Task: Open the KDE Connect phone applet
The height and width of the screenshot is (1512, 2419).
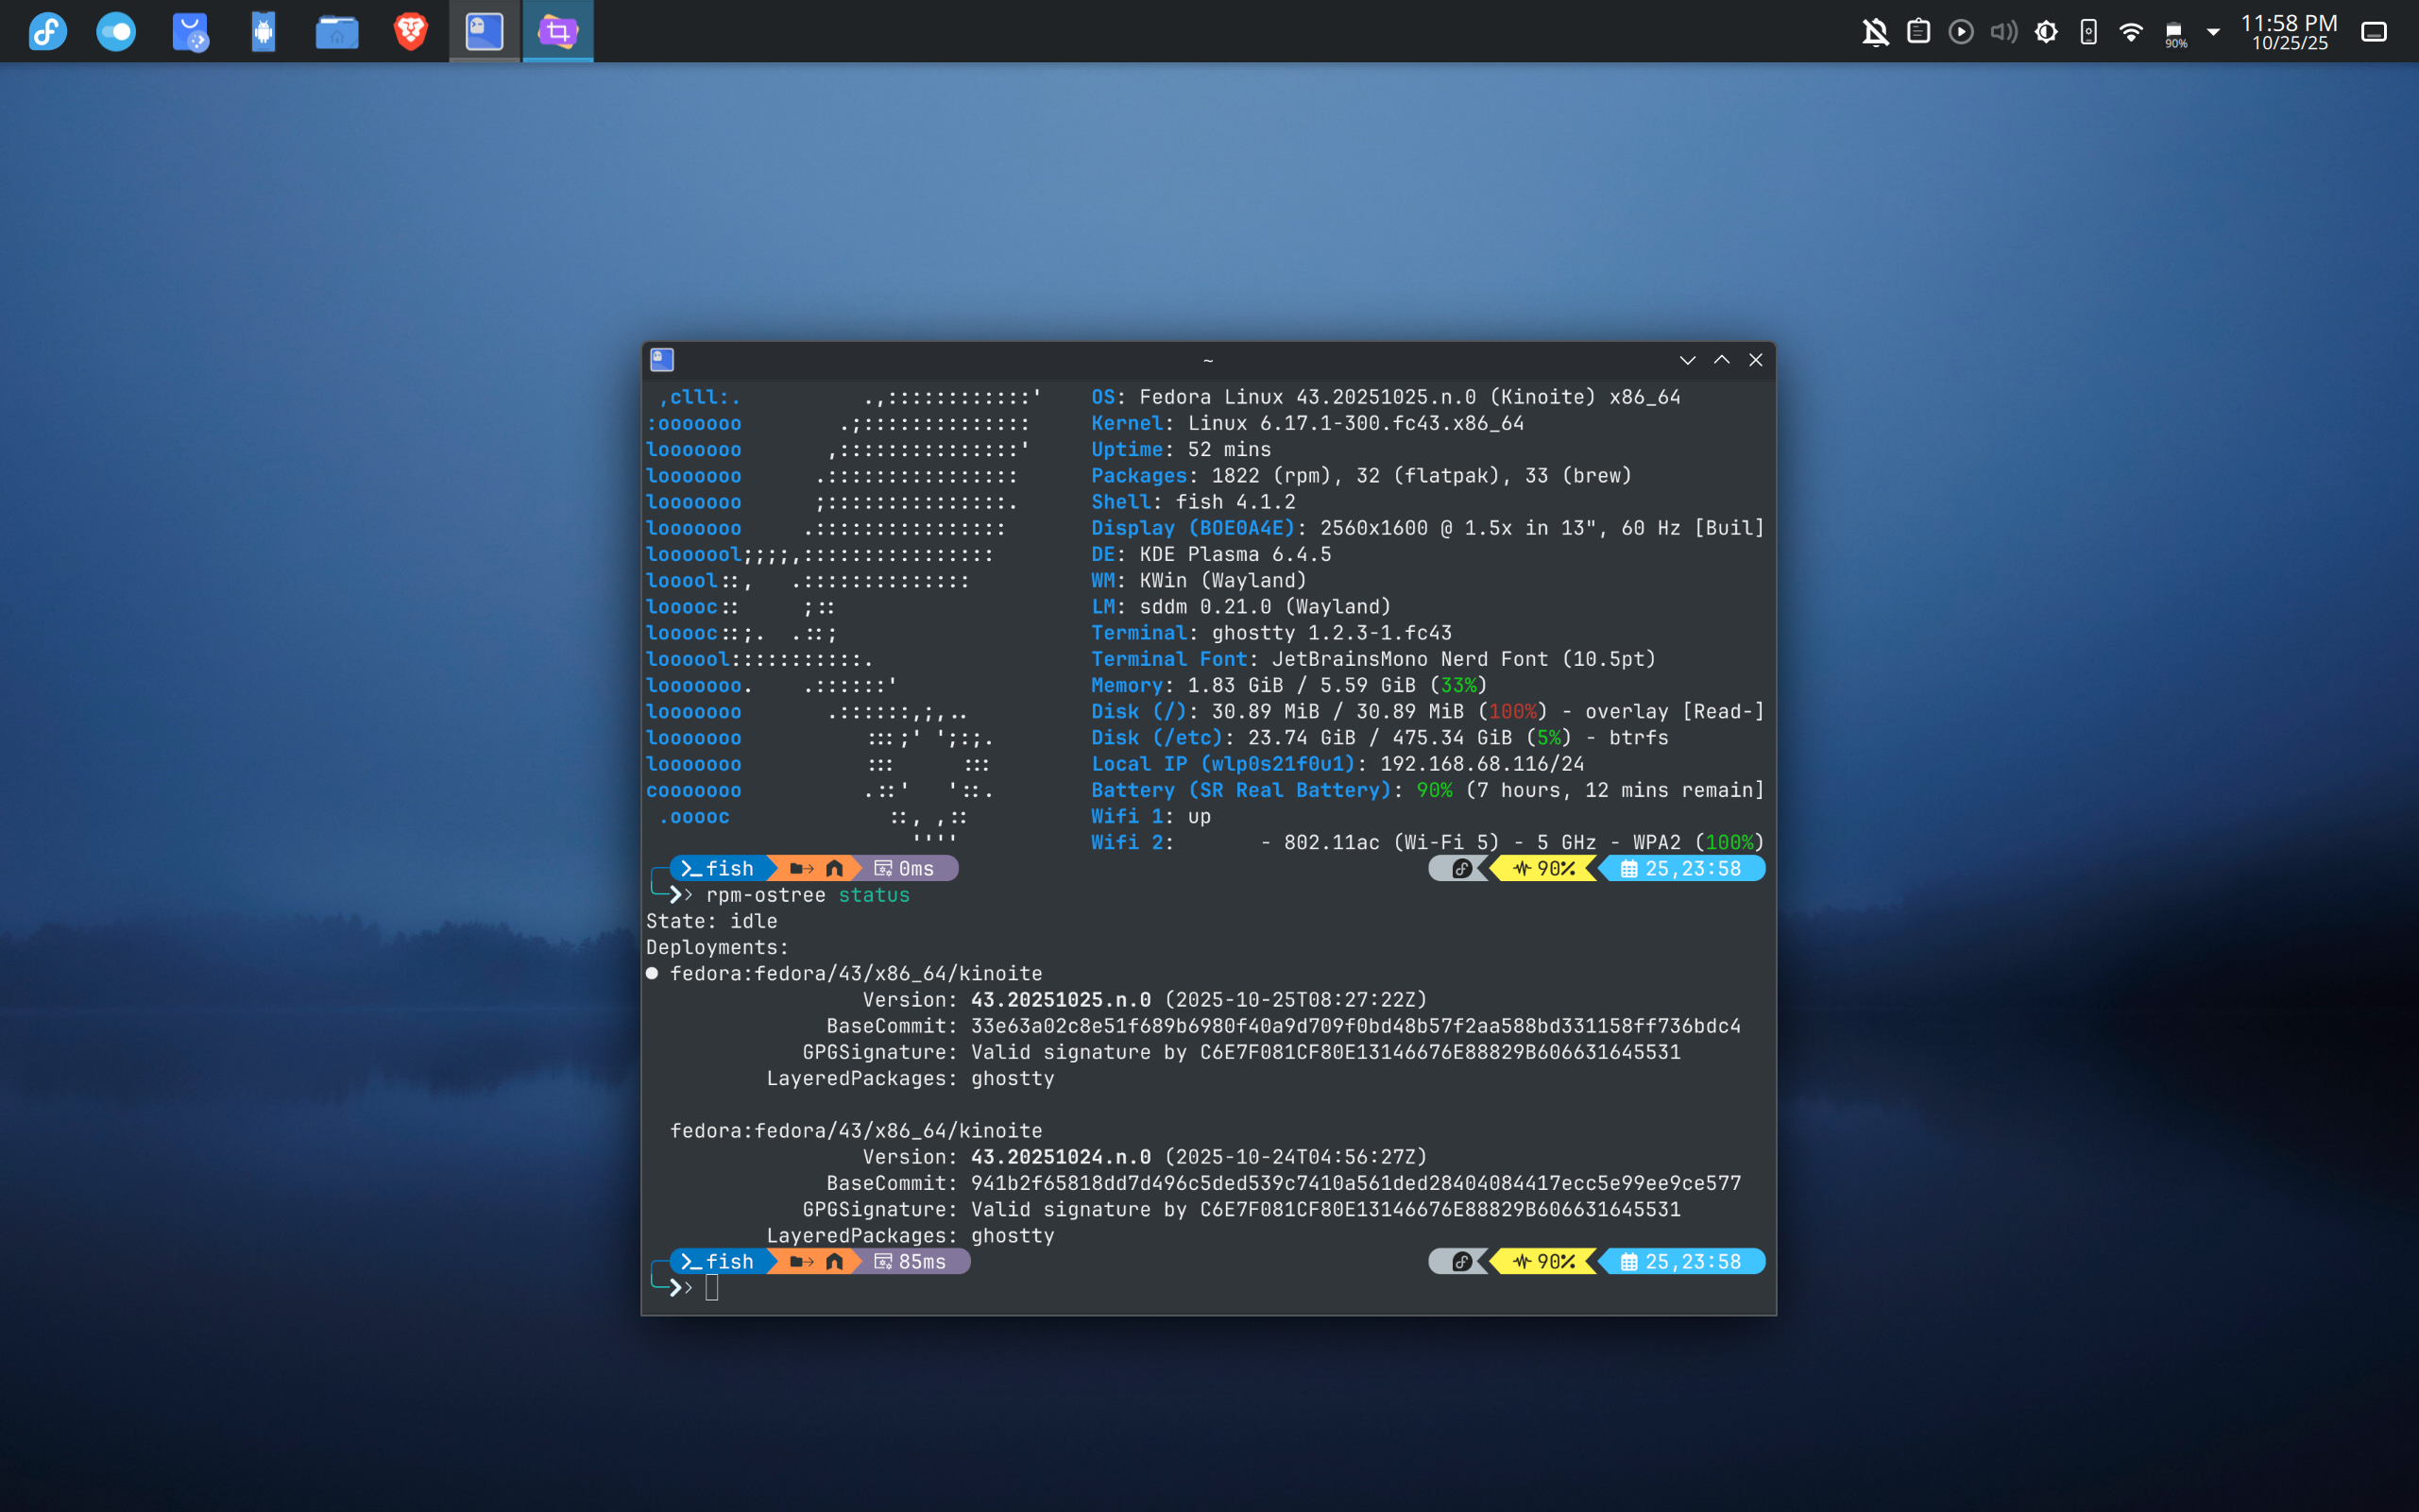Action: pos(2088,31)
